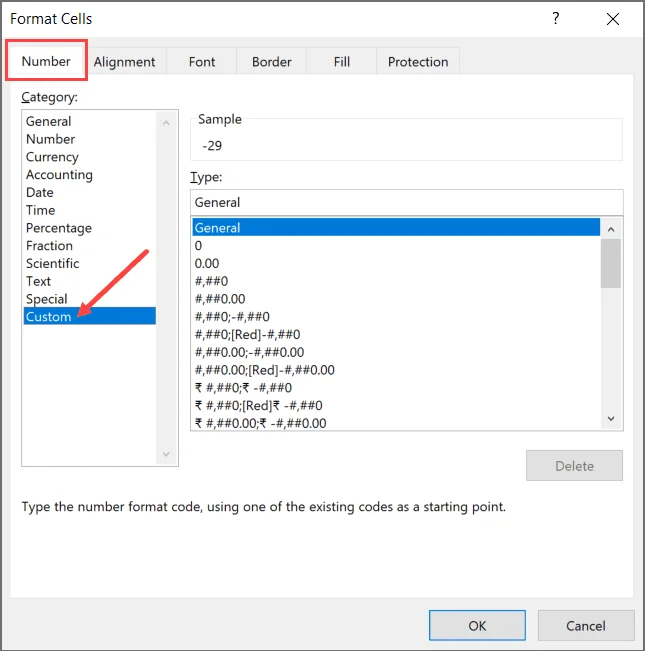Choose Currency in the Category list
This screenshot has height=651, width=645.
click(x=52, y=157)
